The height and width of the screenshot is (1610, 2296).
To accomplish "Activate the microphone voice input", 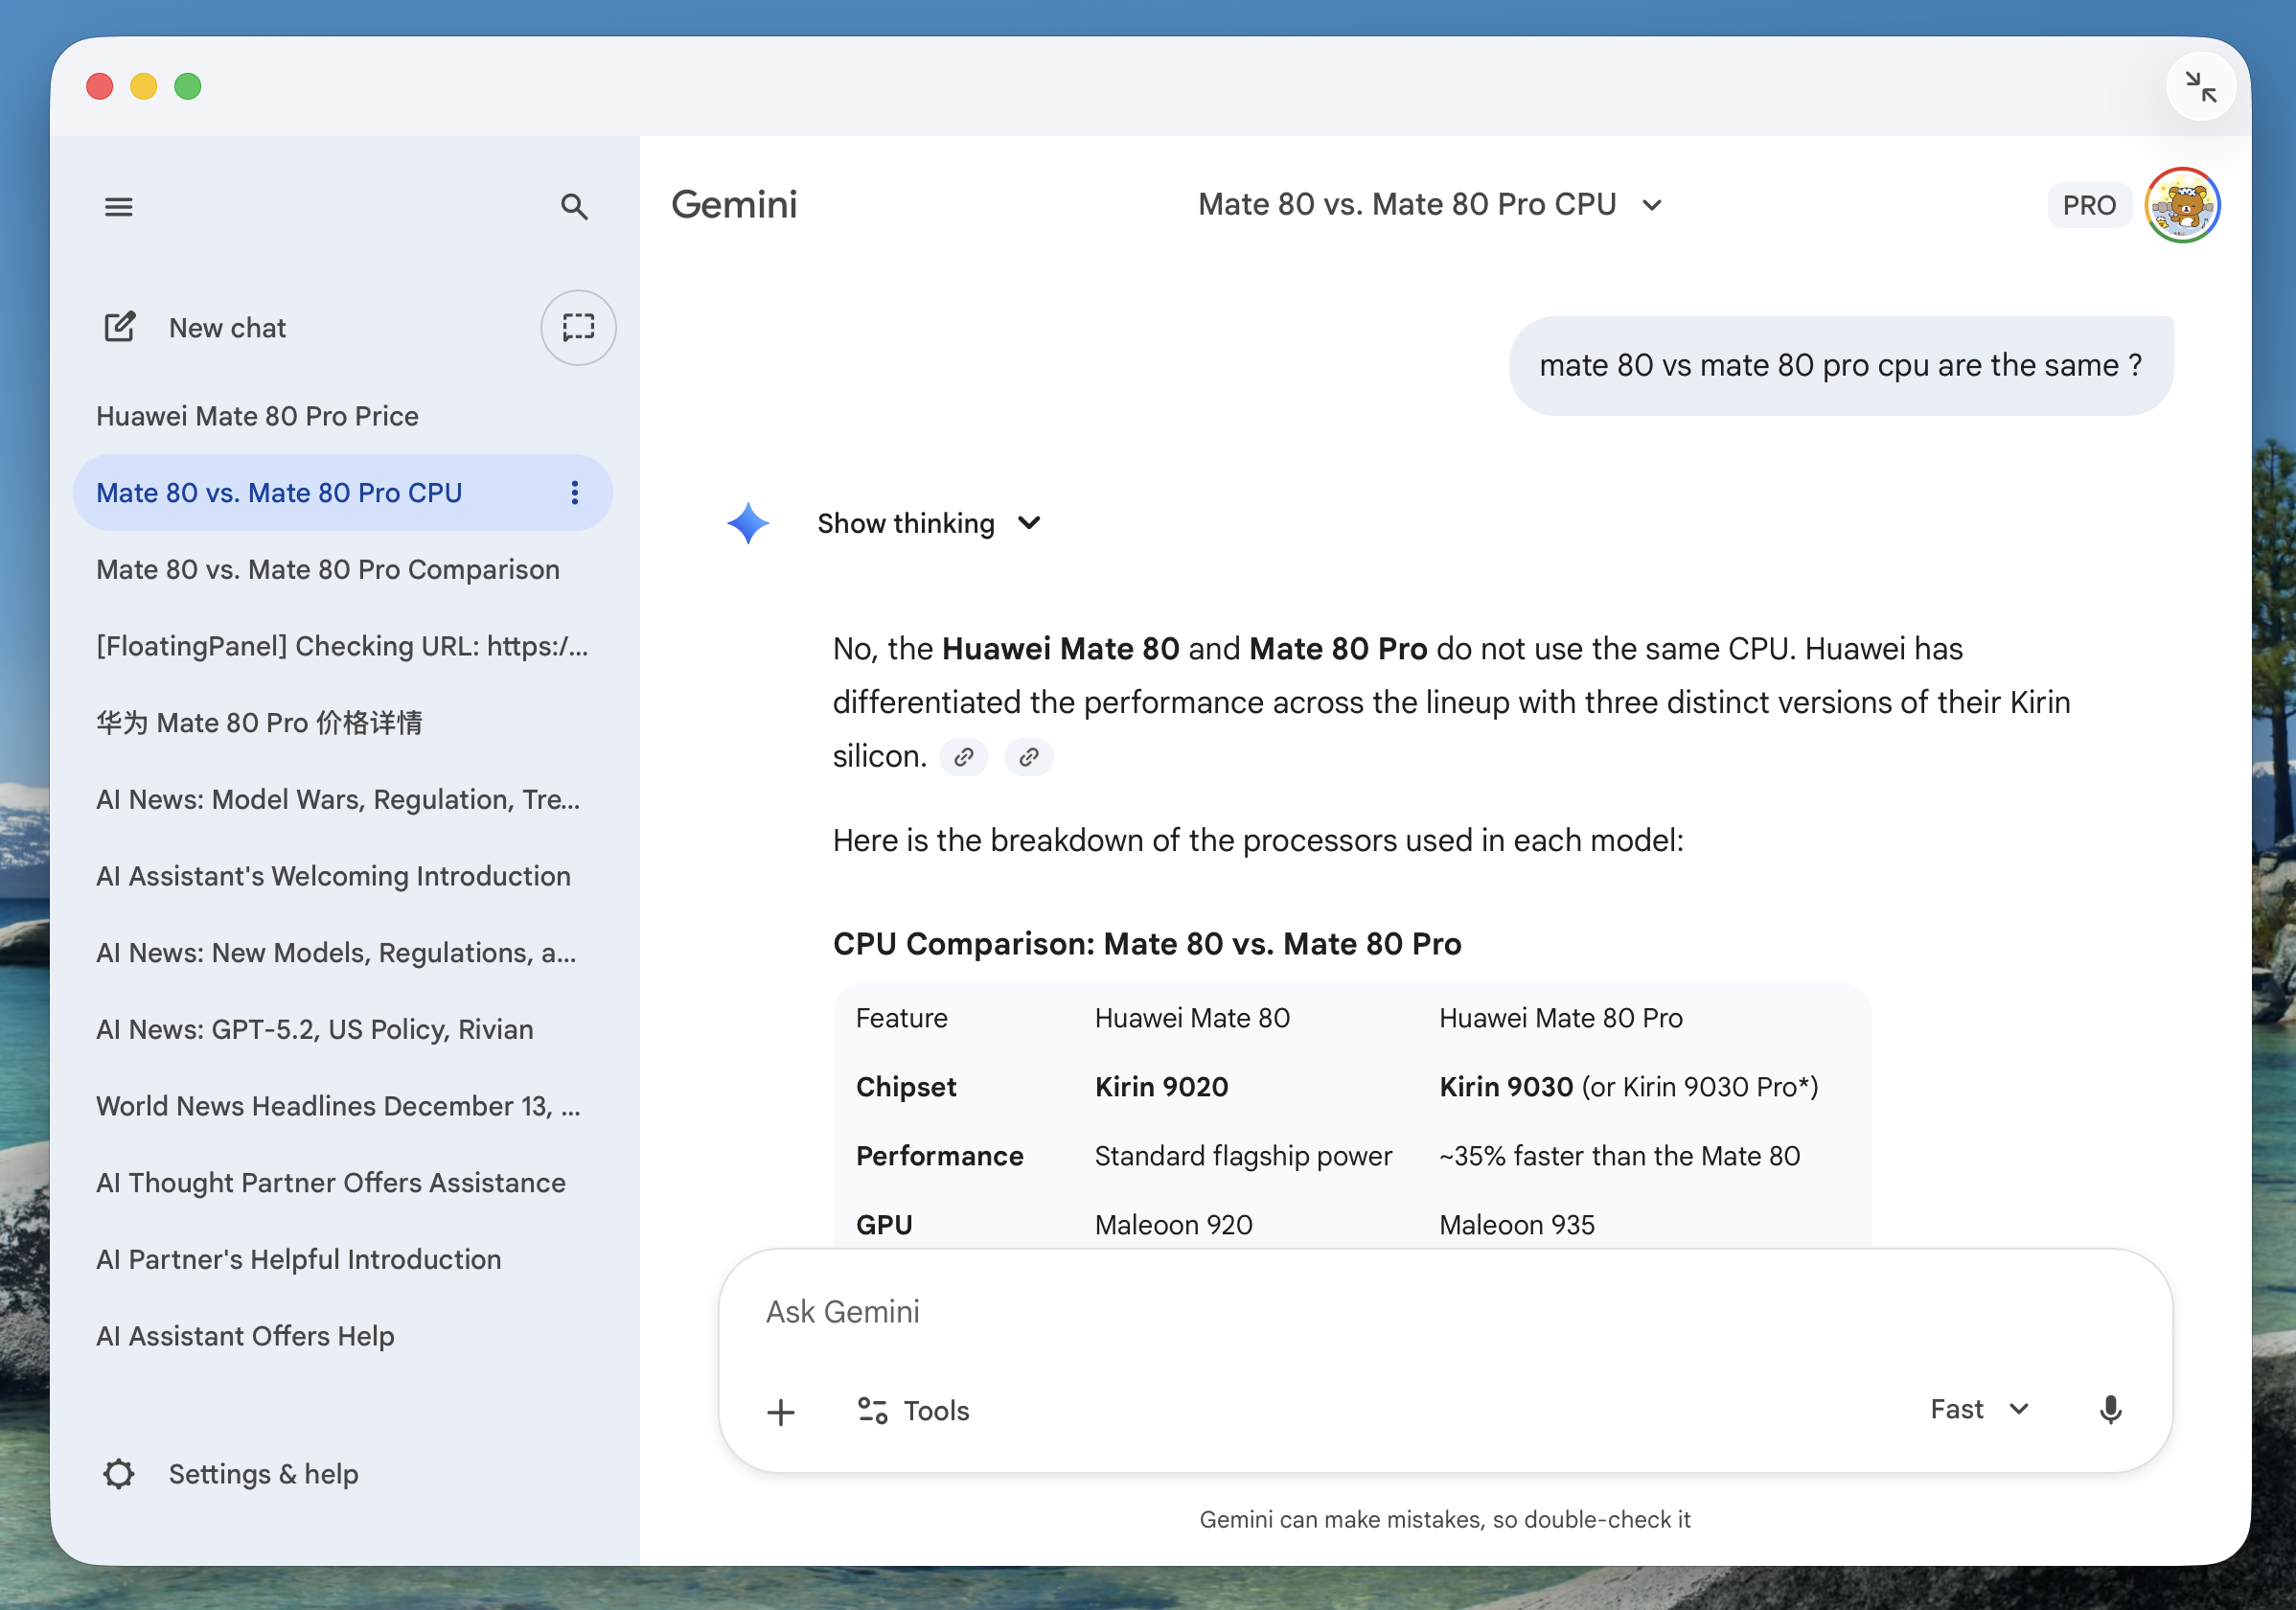I will point(2110,1410).
